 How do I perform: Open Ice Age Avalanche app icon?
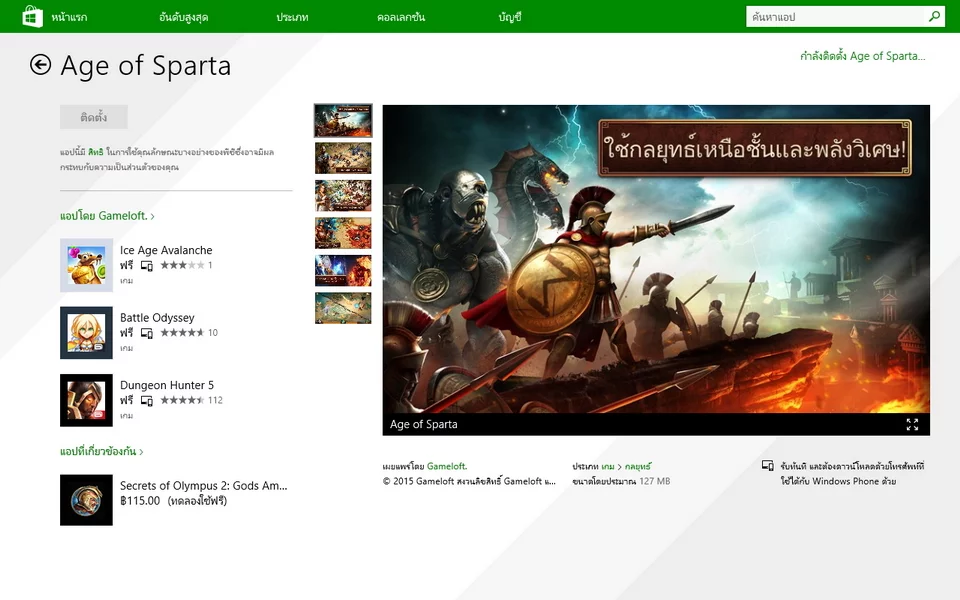pos(86,265)
